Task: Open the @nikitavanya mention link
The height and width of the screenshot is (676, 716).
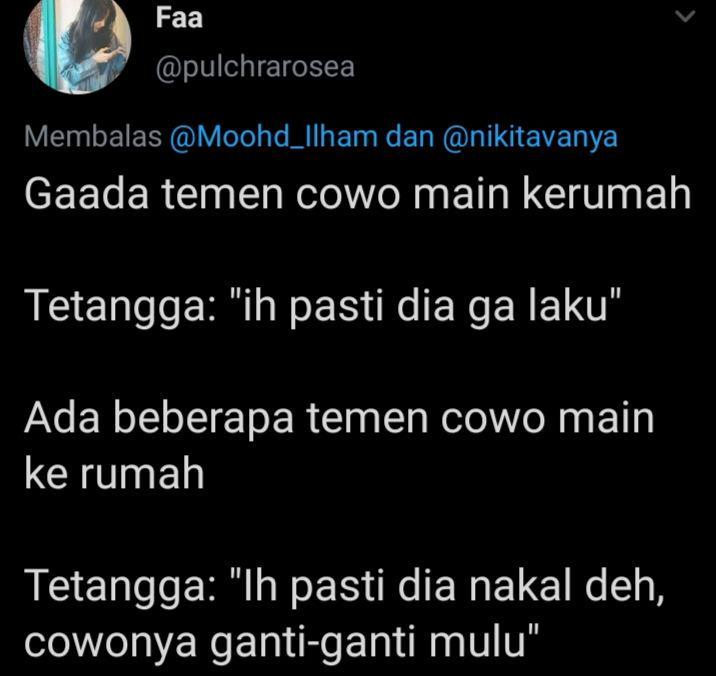Action: tap(530, 137)
